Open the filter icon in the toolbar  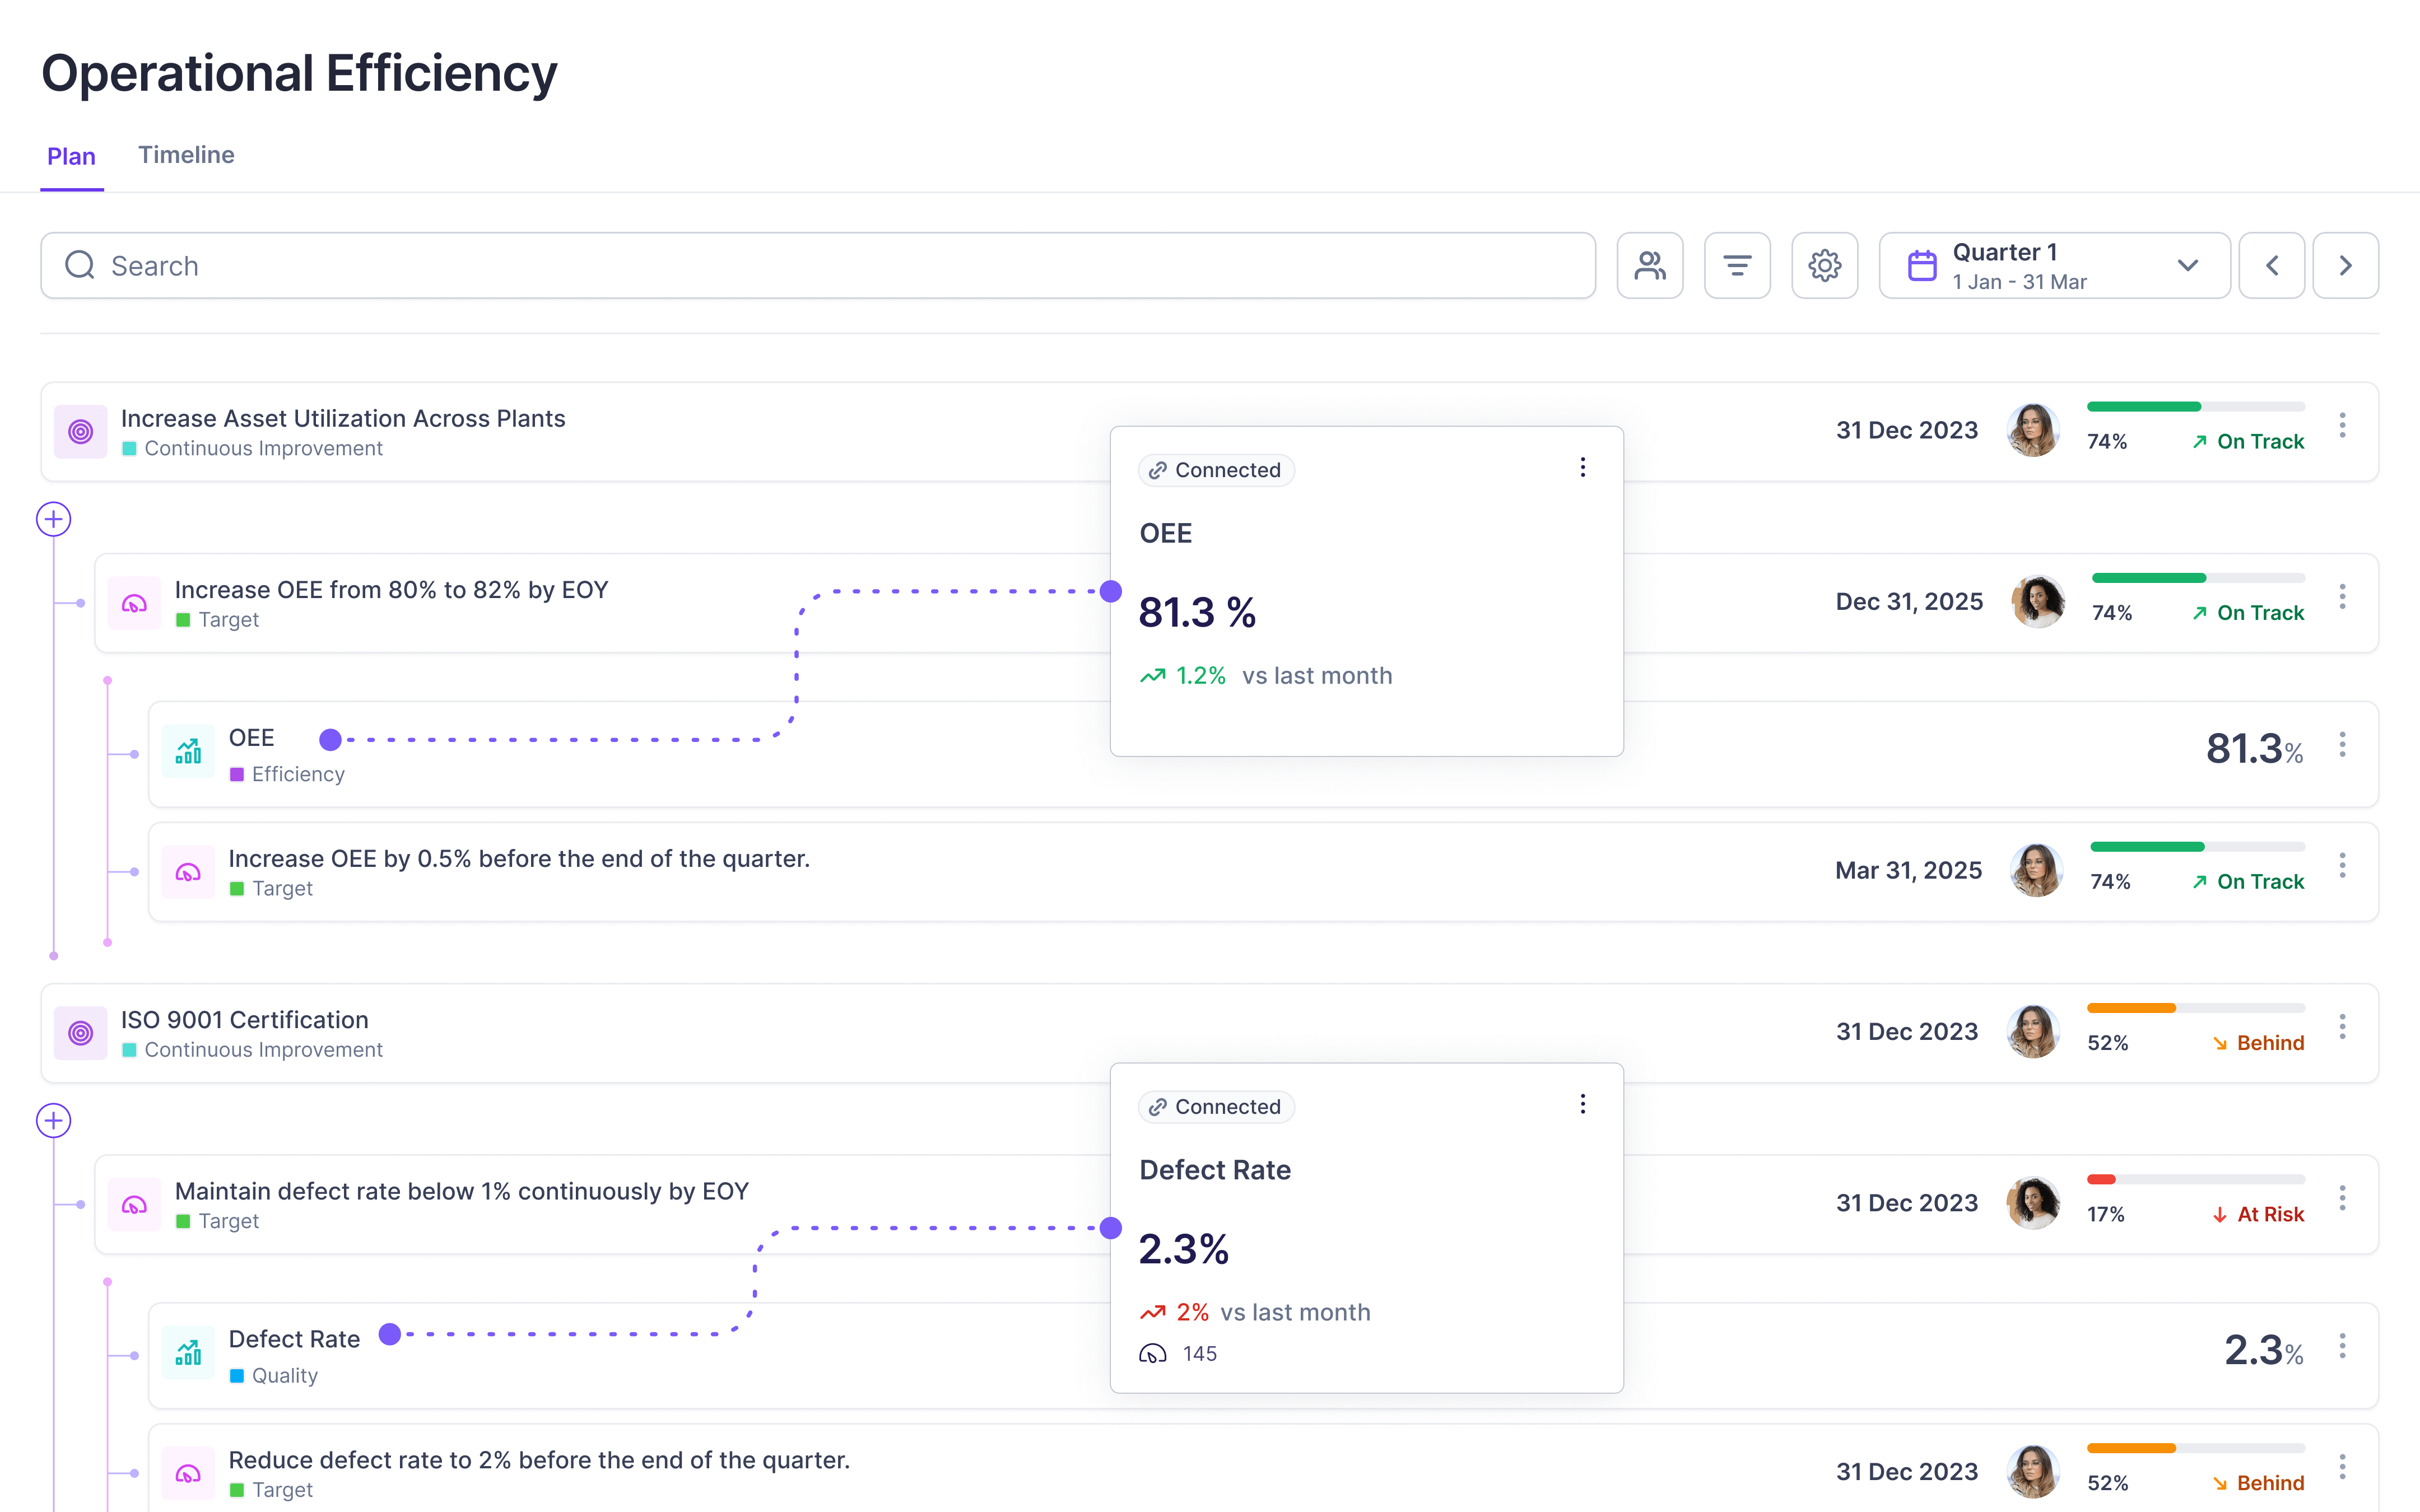pos(1737,265)
